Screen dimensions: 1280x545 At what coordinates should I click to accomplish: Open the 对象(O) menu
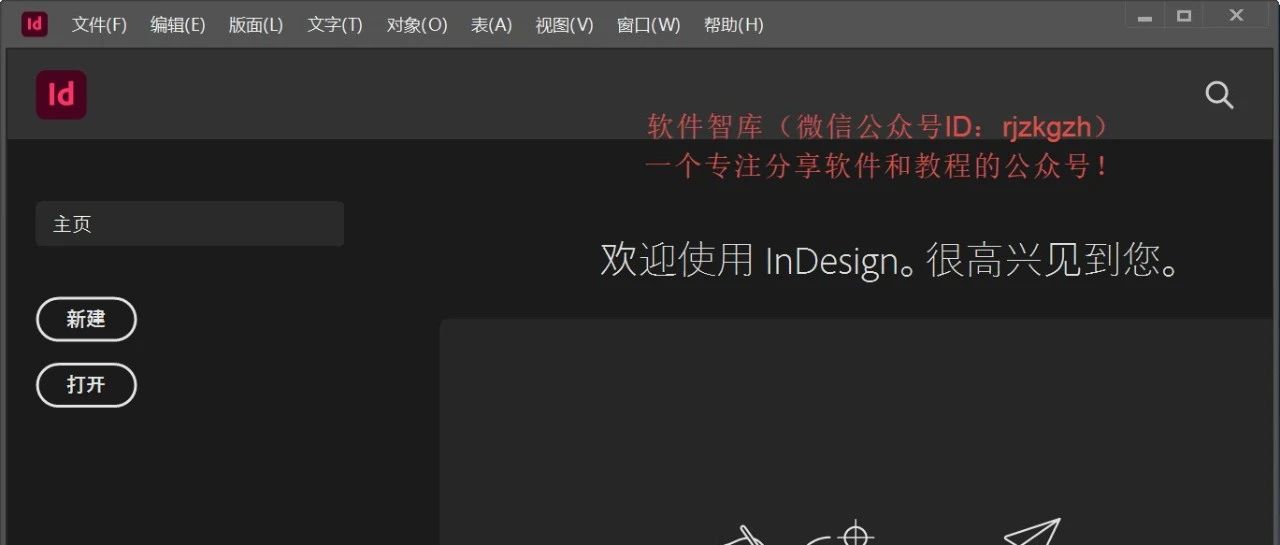(417, 25)
